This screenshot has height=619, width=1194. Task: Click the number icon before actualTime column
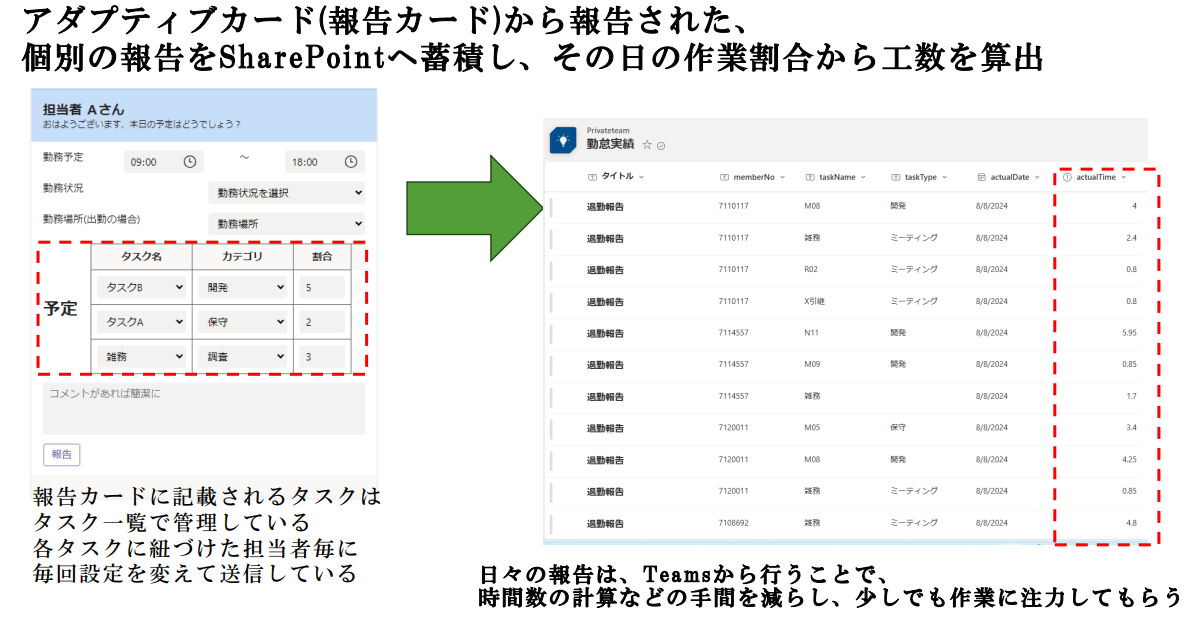click(1068, 177)
